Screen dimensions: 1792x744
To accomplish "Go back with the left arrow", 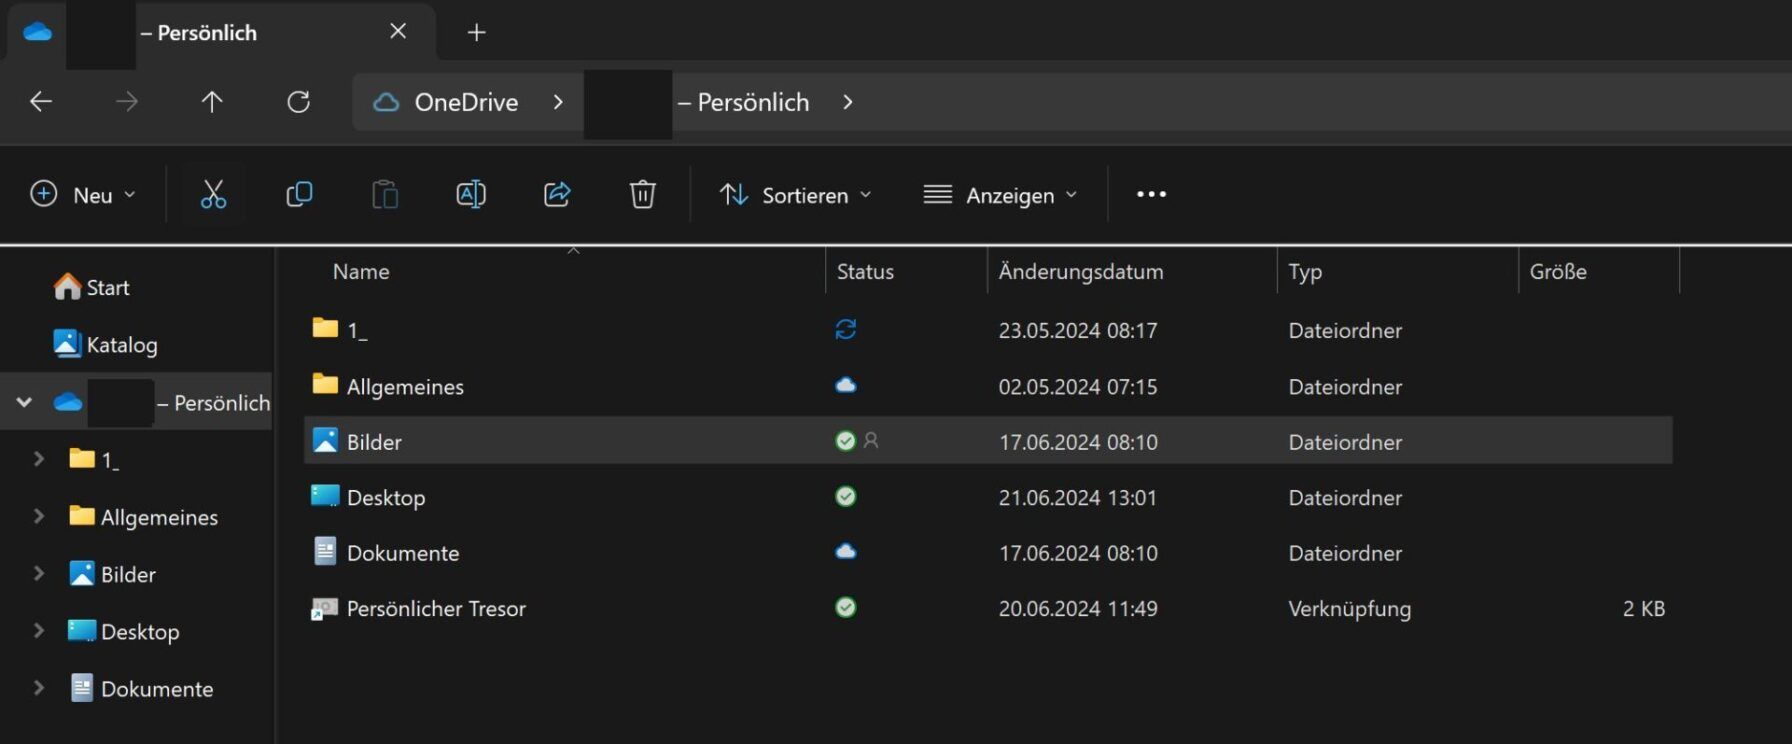I will click(x=41, y=102).
